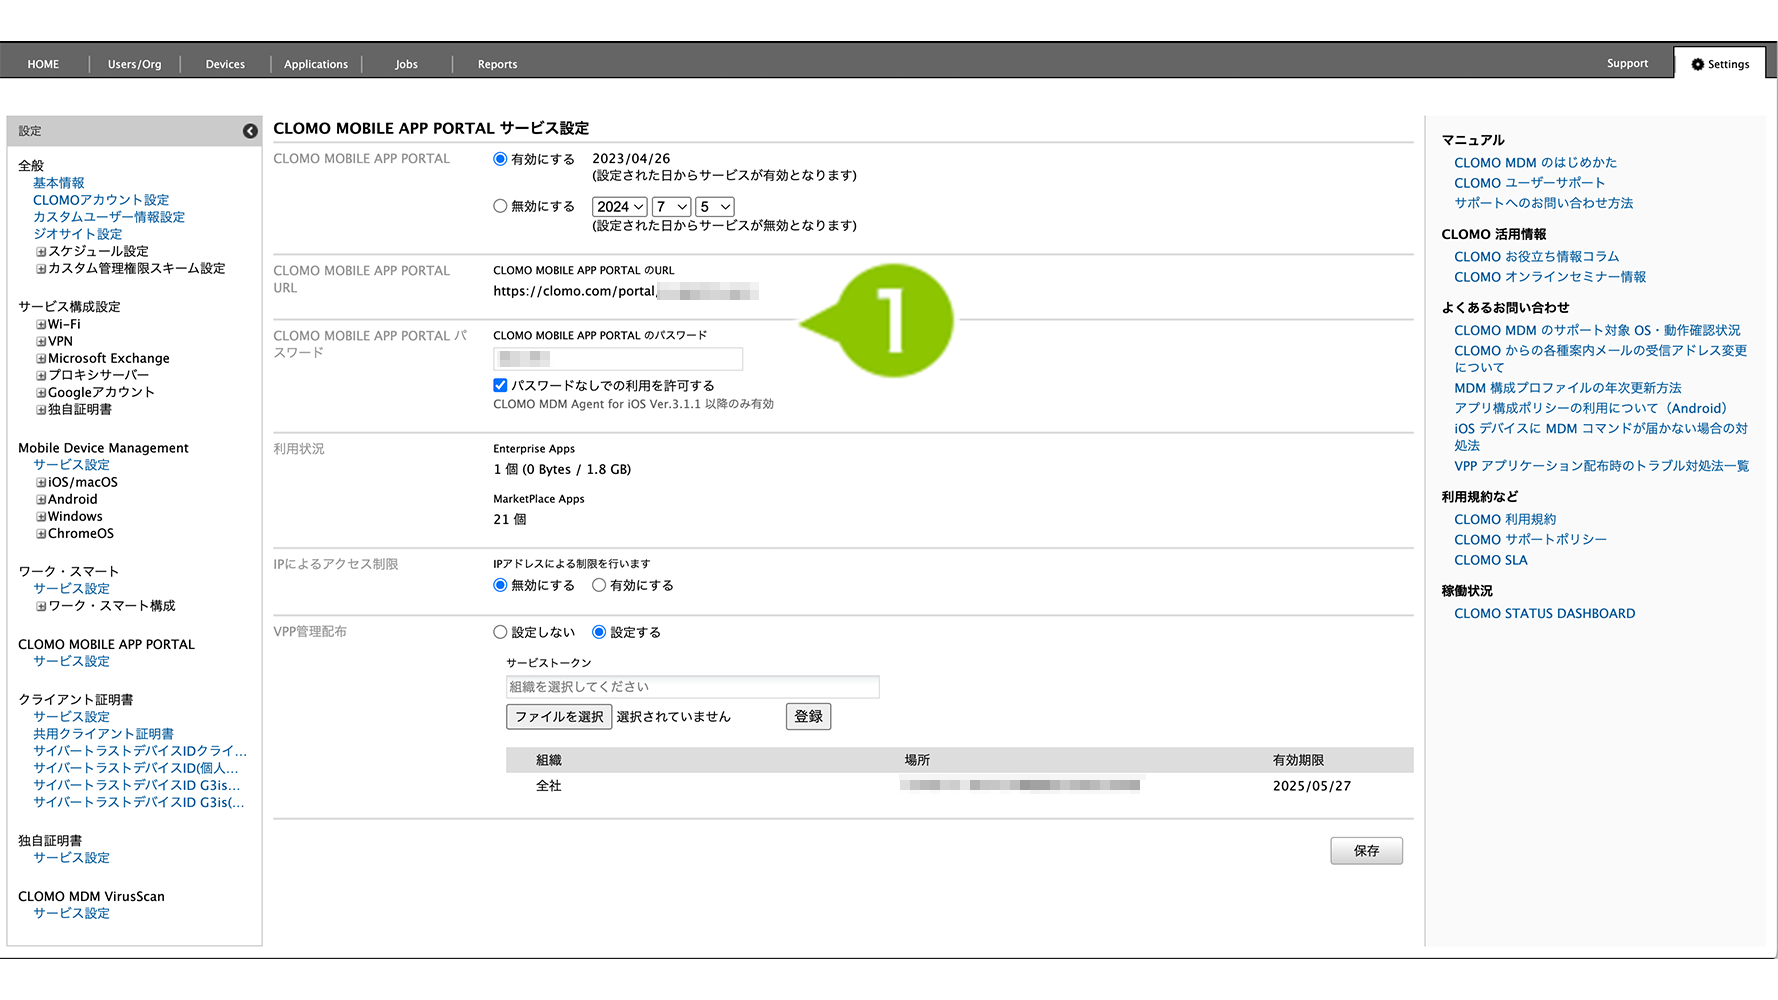Image resolution: width=1778 pixels, height=1000 pixels.
Task: Uncheck パスワードなしでの利用を許可する checkbox
Action: pyautogui.click(x=500, y=385)
